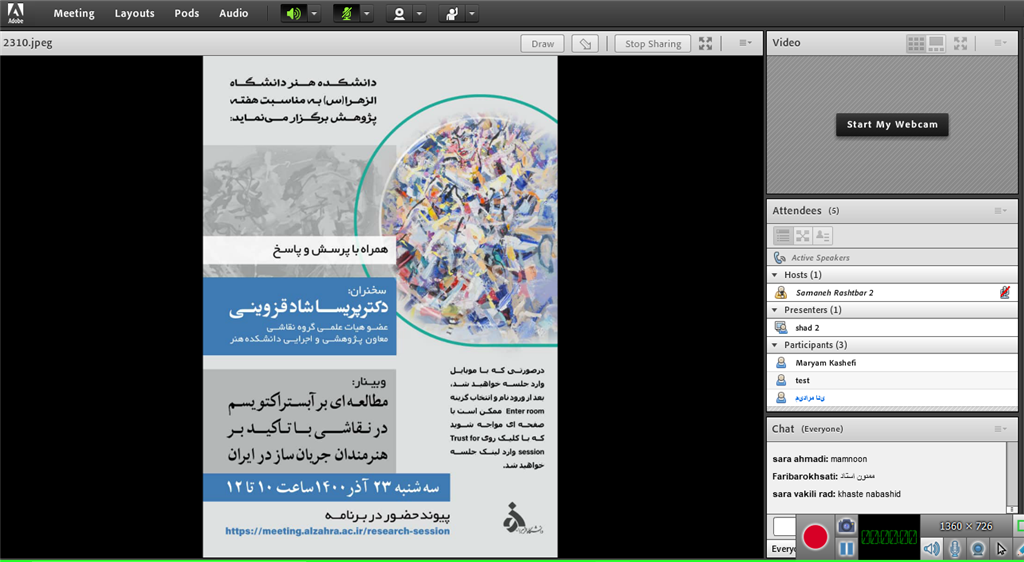Toggle the recorder microphone icon
The height and width of the screenshot is (562, 1024).
[x=955, y=549]
